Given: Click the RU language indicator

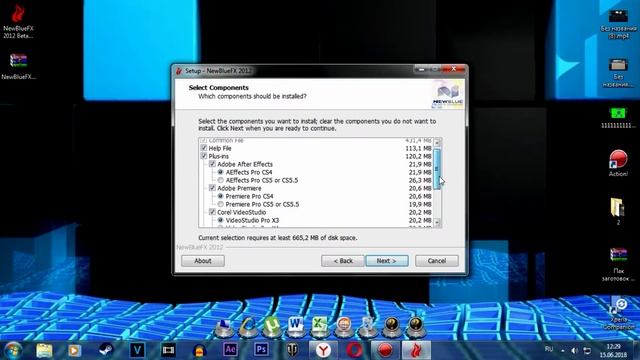Looking at the screenshot, I should tap(549, 349).
